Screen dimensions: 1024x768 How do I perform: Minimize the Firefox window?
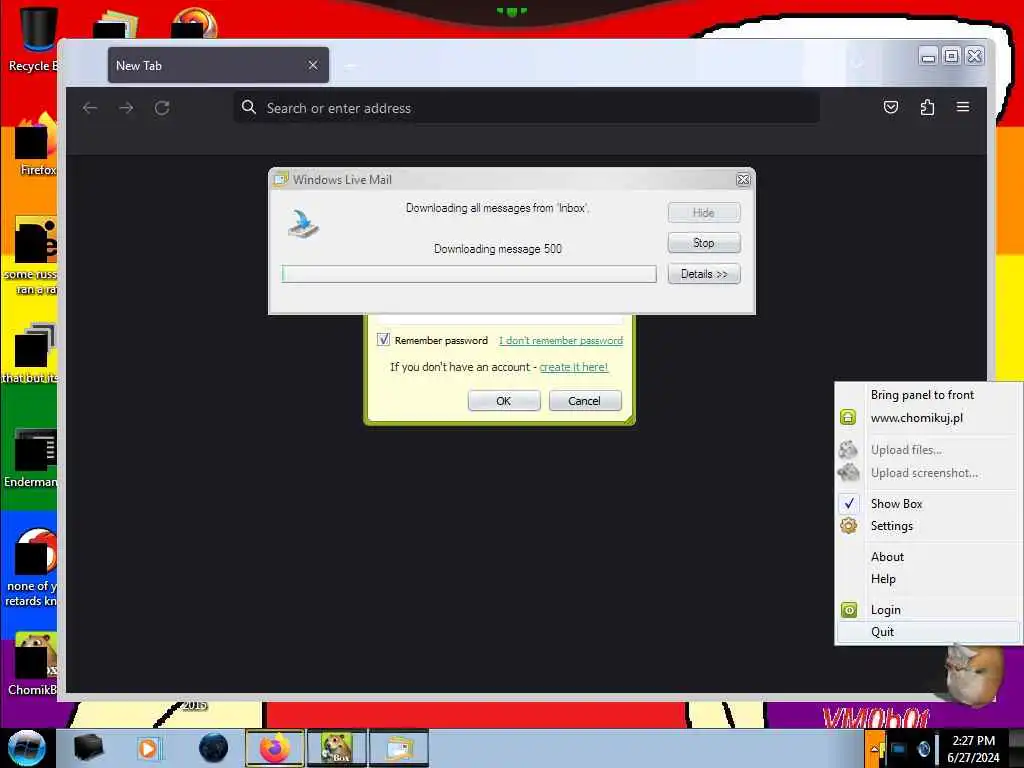click(928, 57)
